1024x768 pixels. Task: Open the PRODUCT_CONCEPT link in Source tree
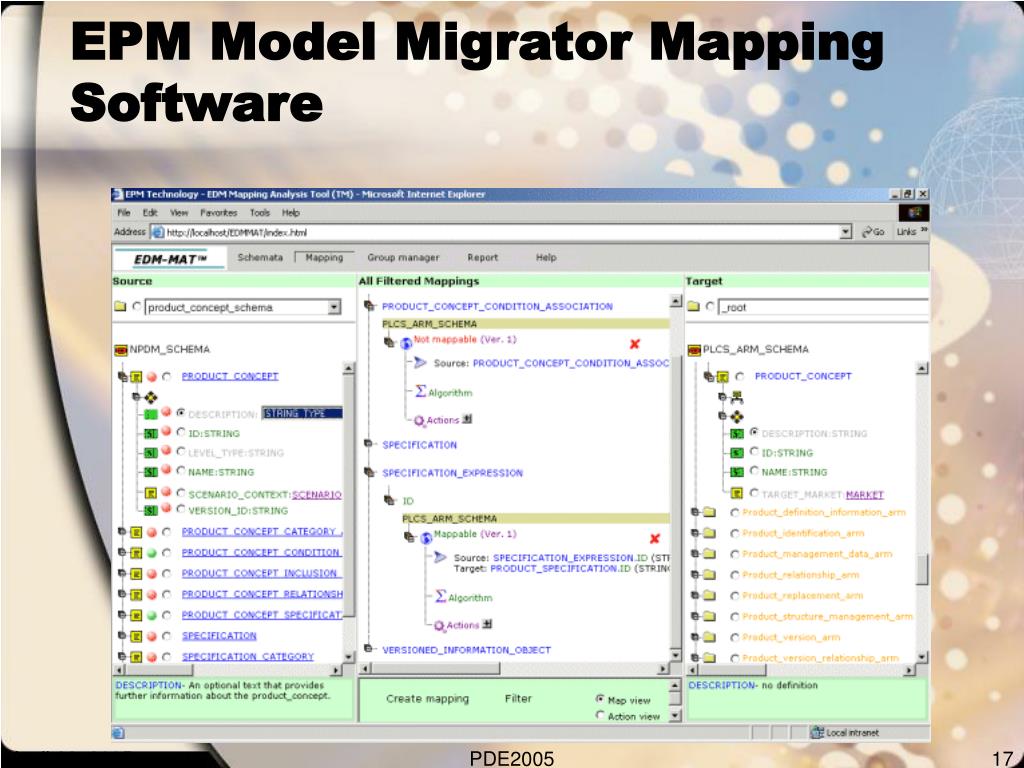(x=230, y=376)
